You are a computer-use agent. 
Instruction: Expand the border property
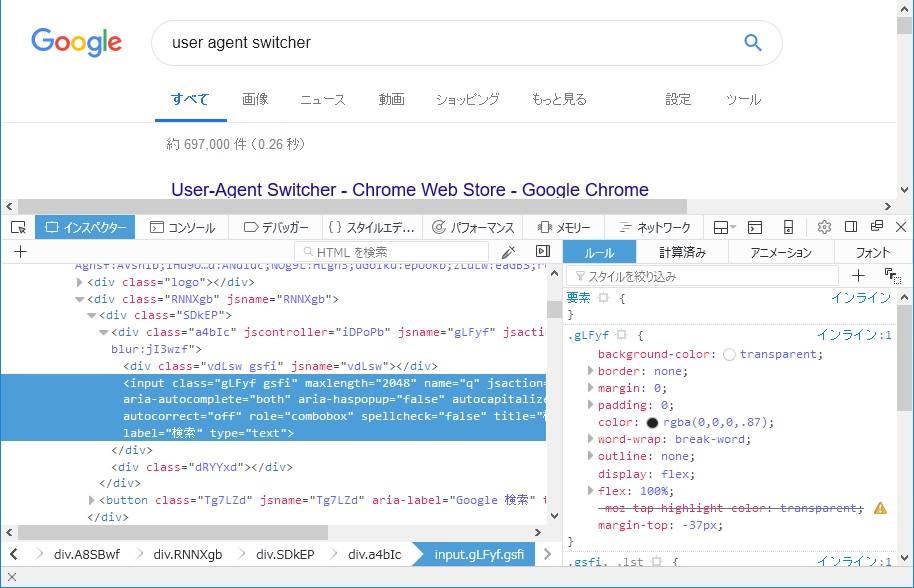coord(590,371)
